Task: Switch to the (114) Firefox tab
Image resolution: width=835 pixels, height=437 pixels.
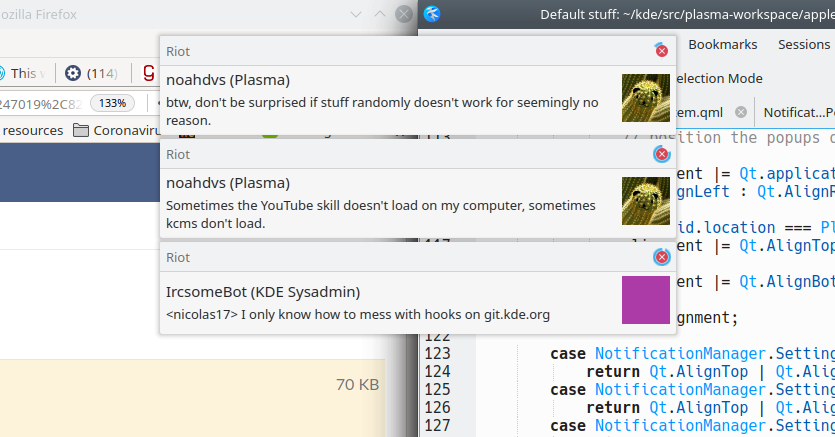Action: 92,73
